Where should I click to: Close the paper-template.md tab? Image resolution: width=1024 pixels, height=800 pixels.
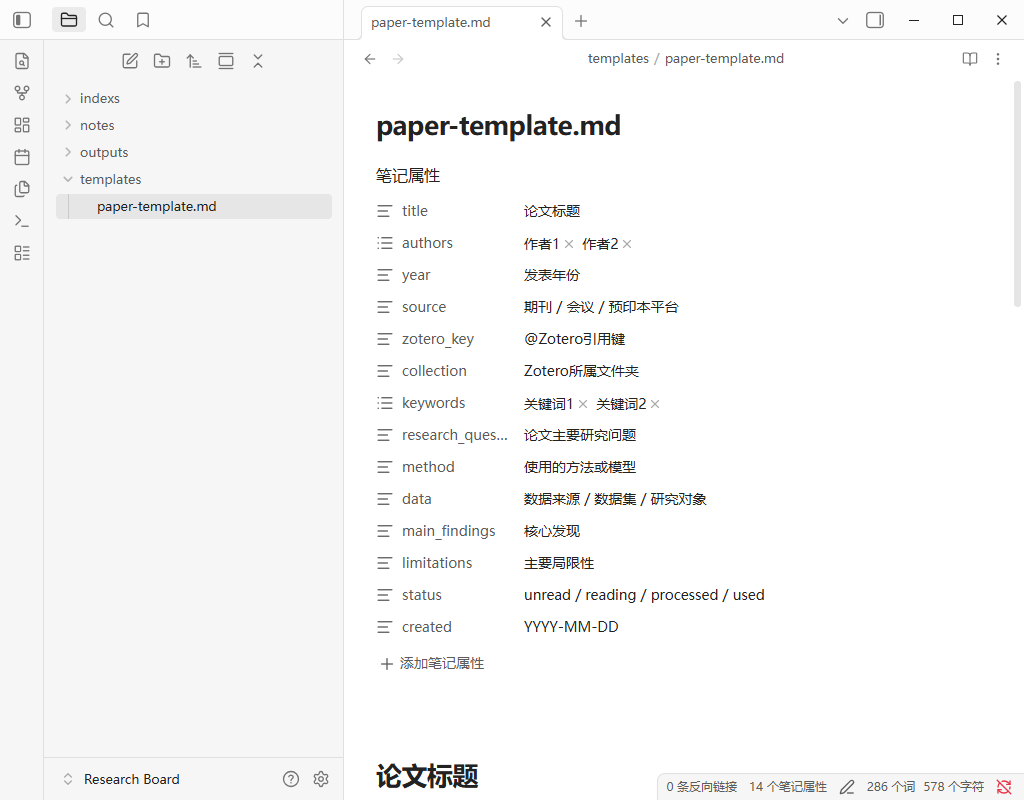(x=546, y=22)
